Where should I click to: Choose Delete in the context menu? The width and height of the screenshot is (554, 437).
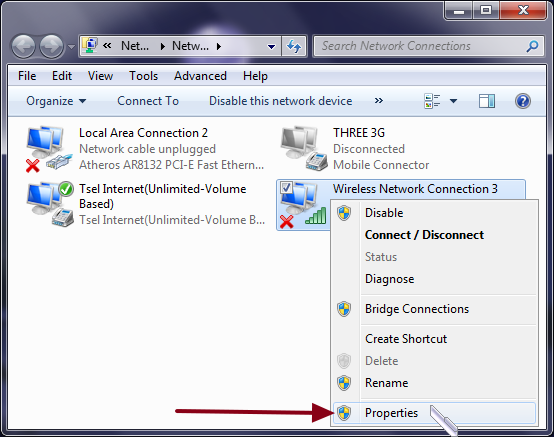pyautogui.click(x=435, y=361)
